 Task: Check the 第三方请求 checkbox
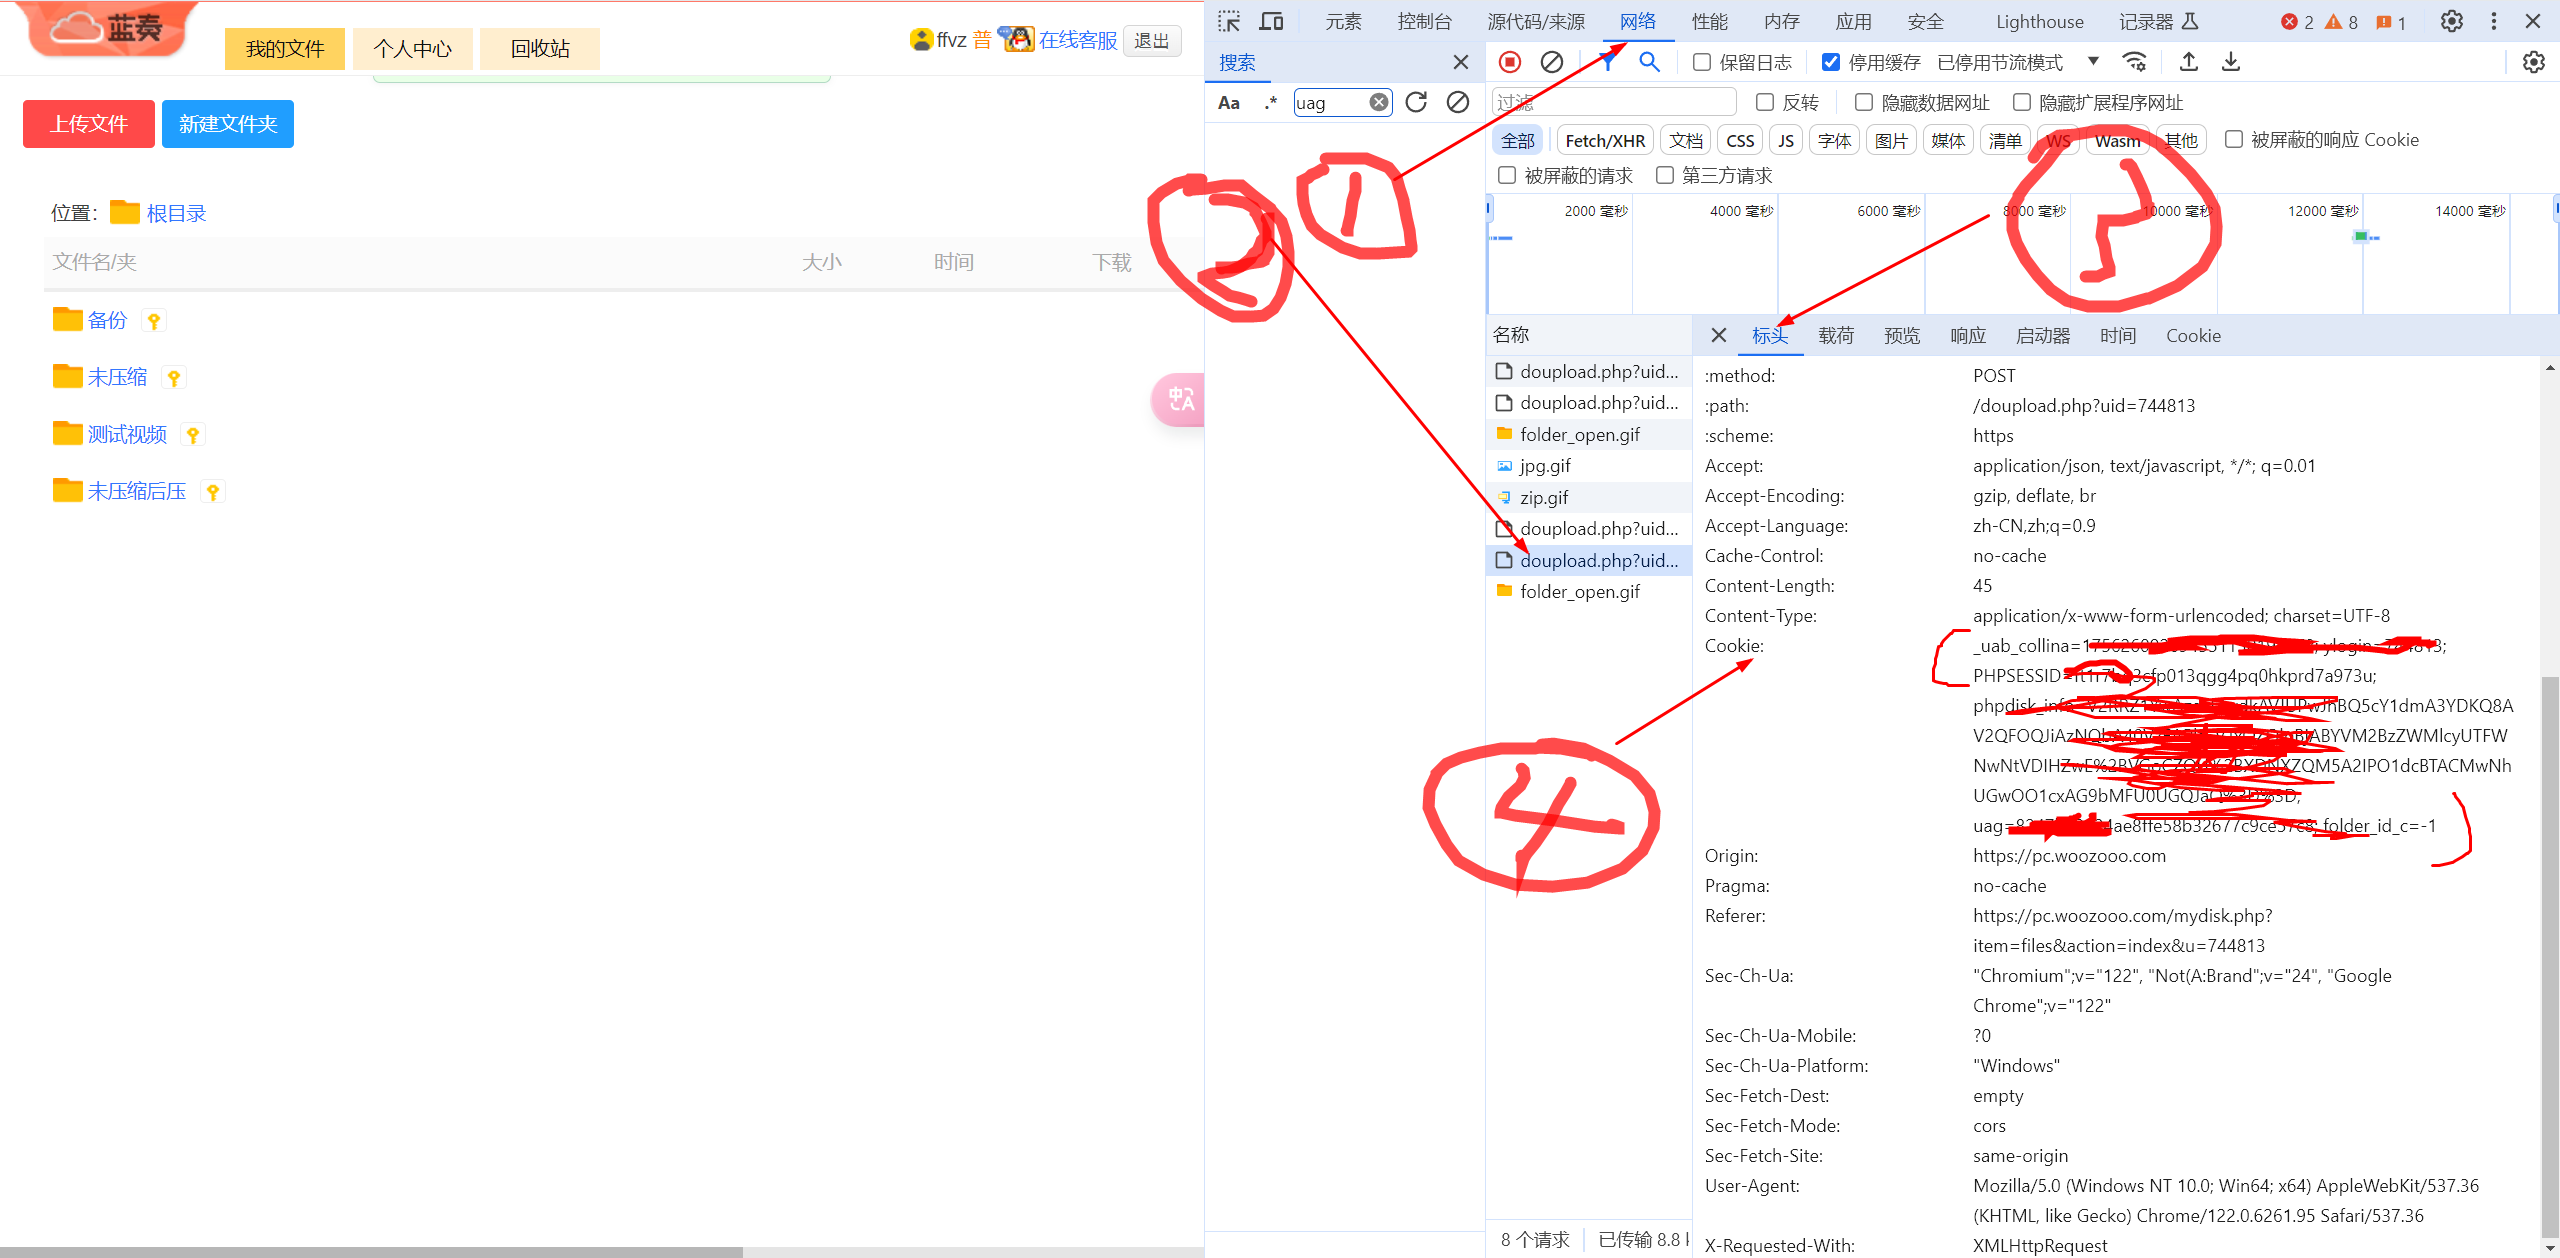click(x=1665, y=175)
